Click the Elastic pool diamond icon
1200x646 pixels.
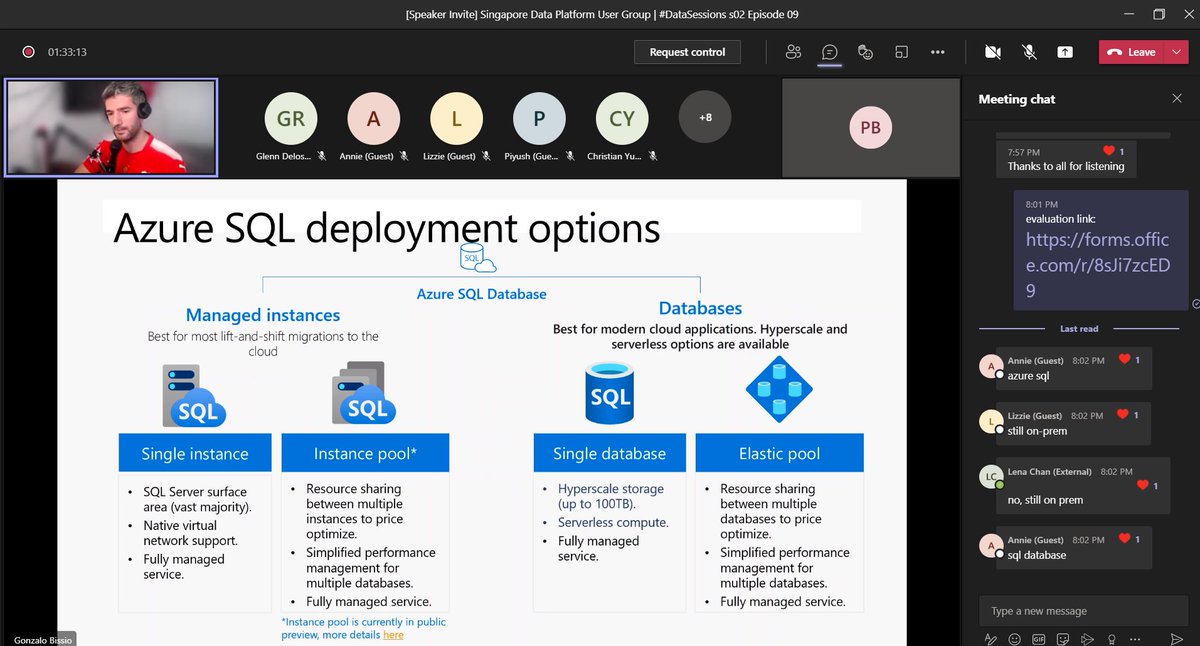coord(779,389)
